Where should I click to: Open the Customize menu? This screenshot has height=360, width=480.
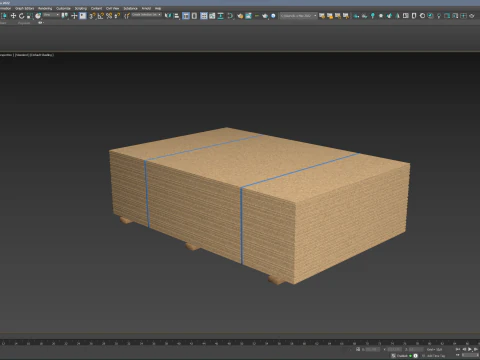tap(63, 8)
